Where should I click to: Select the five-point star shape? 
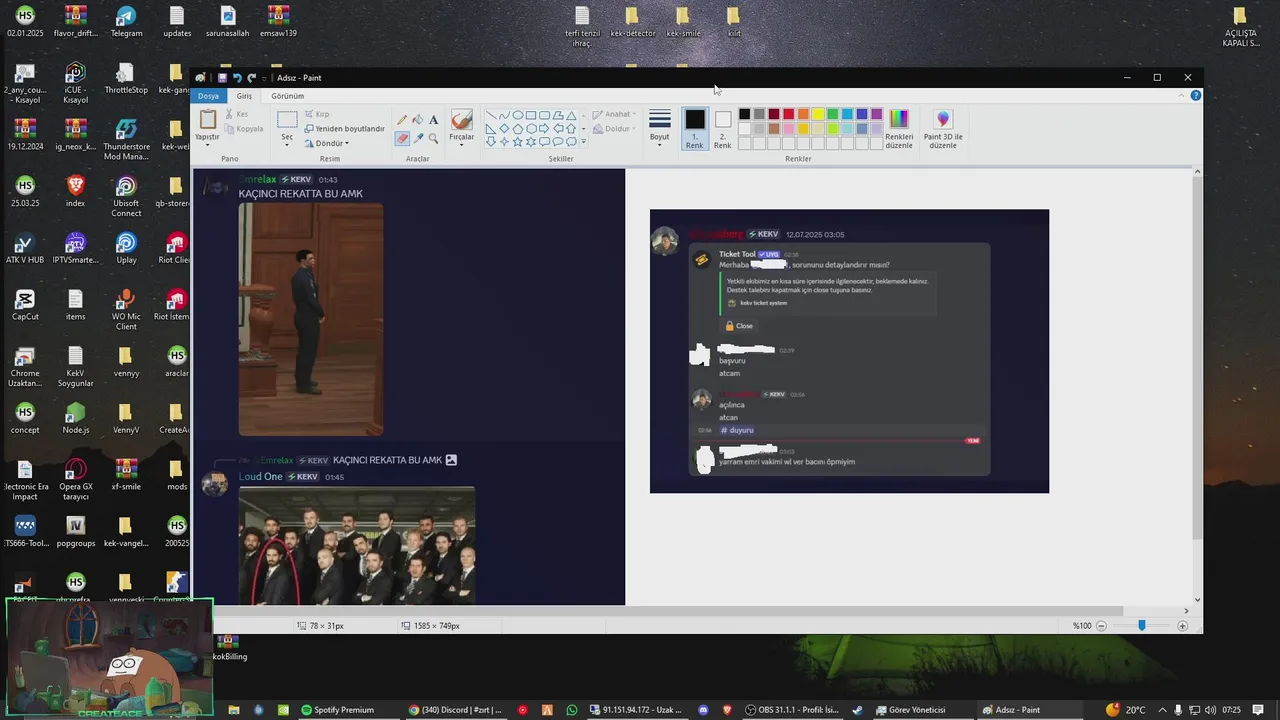[518, 141]
